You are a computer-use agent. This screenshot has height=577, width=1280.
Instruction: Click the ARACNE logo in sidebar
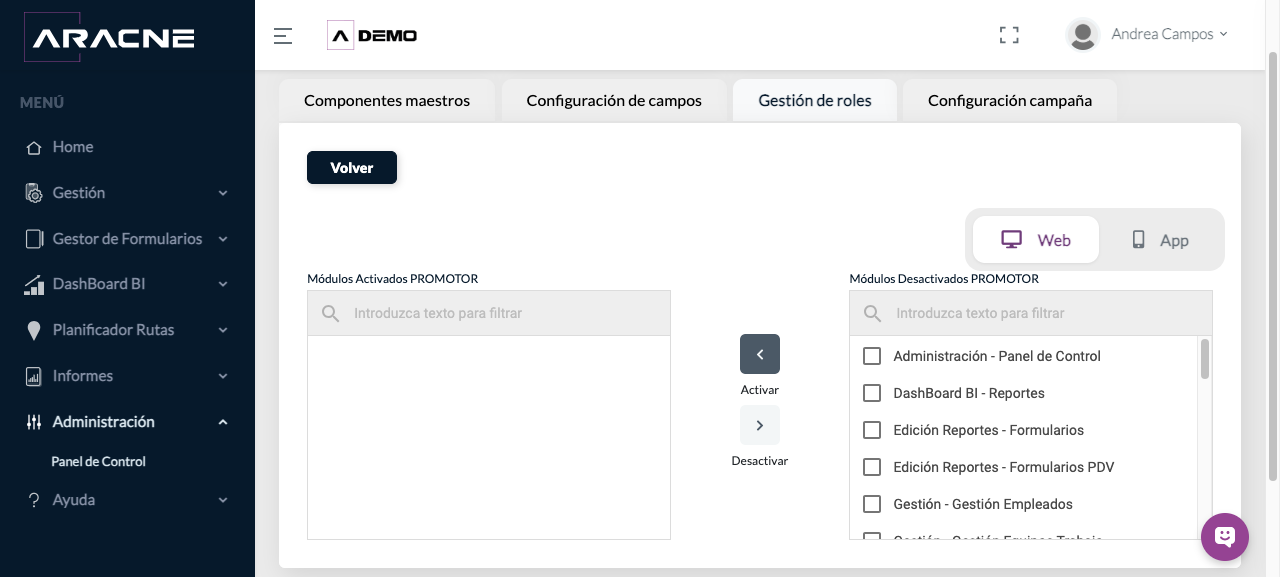coord(109,38)
